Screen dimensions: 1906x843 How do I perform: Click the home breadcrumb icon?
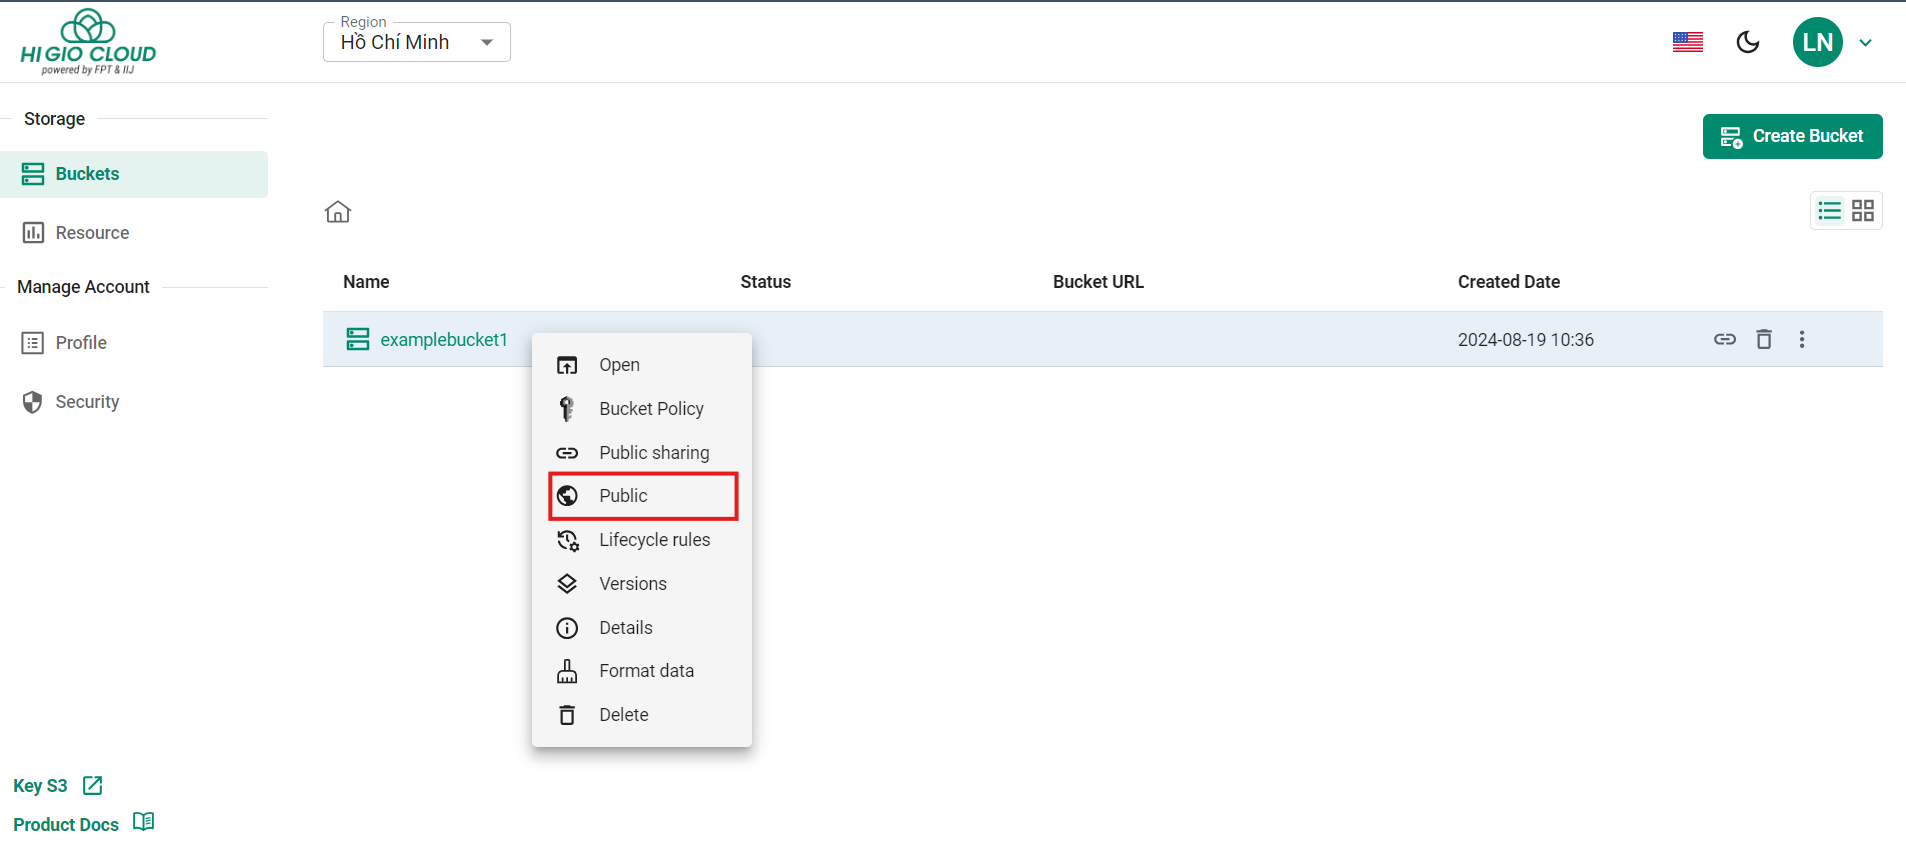(338, 212)
